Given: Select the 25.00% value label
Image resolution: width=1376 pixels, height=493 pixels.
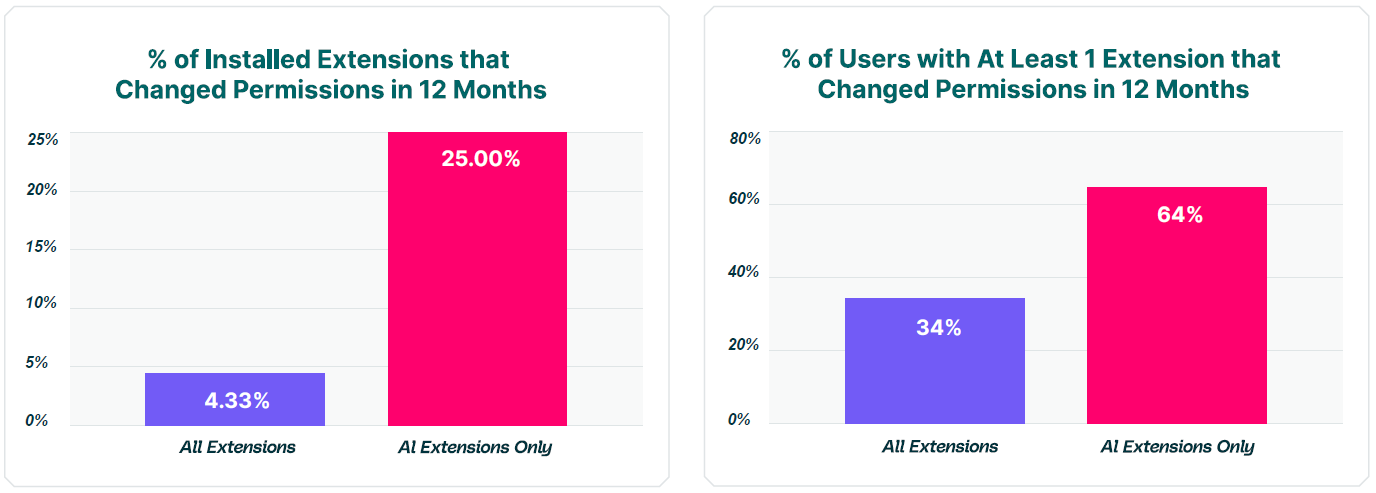Looking at the screenshot, I should [x=480, y=158].
